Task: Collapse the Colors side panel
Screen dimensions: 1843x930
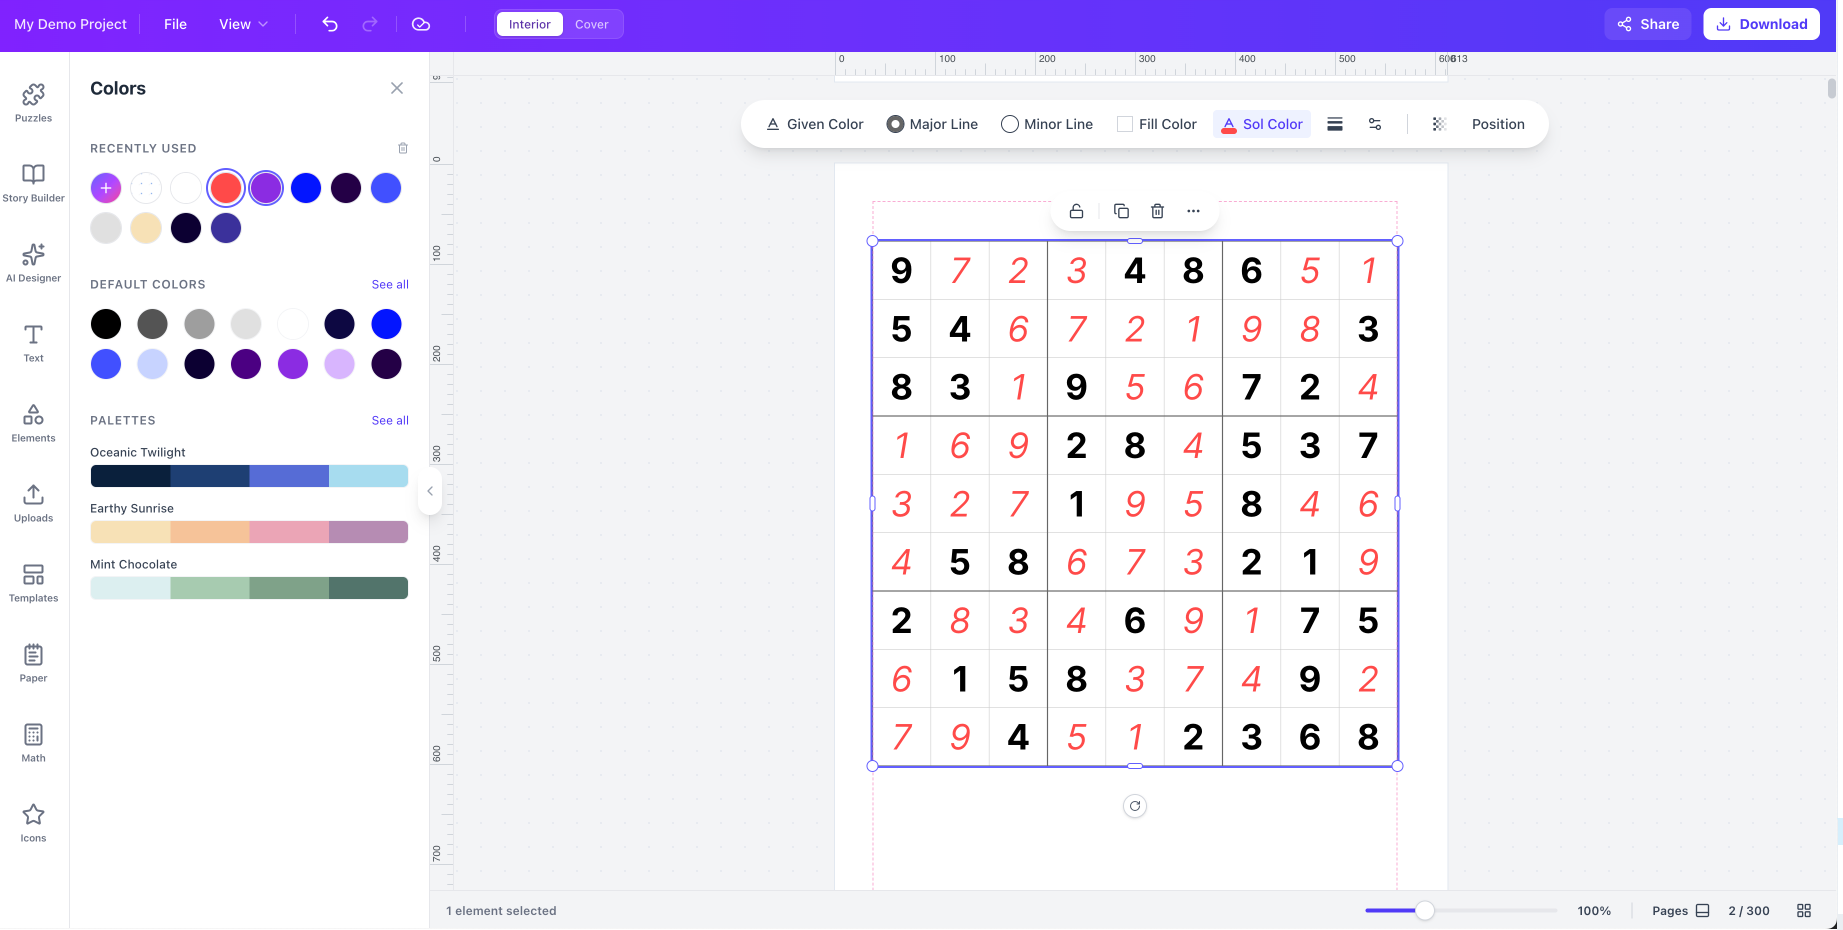Action: coord(396,88)
